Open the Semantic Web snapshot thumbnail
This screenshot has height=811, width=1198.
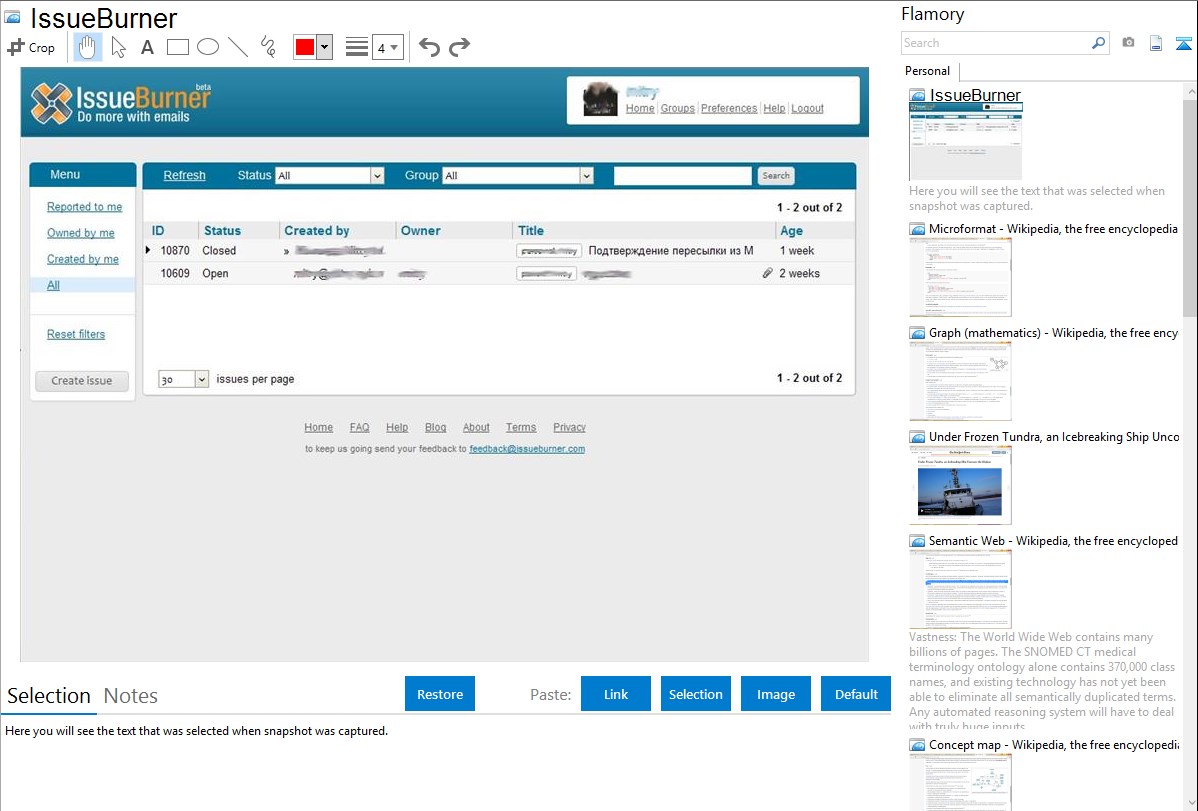tap(960, 589)
